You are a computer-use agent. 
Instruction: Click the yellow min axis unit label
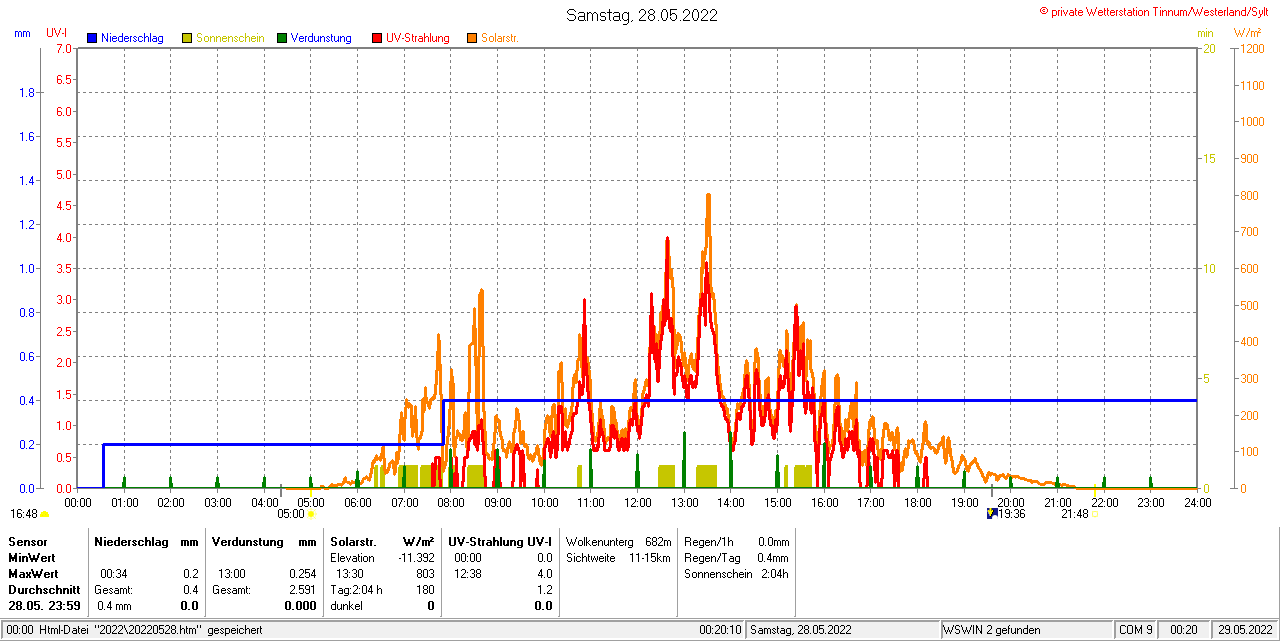[x=1205, y=33]
